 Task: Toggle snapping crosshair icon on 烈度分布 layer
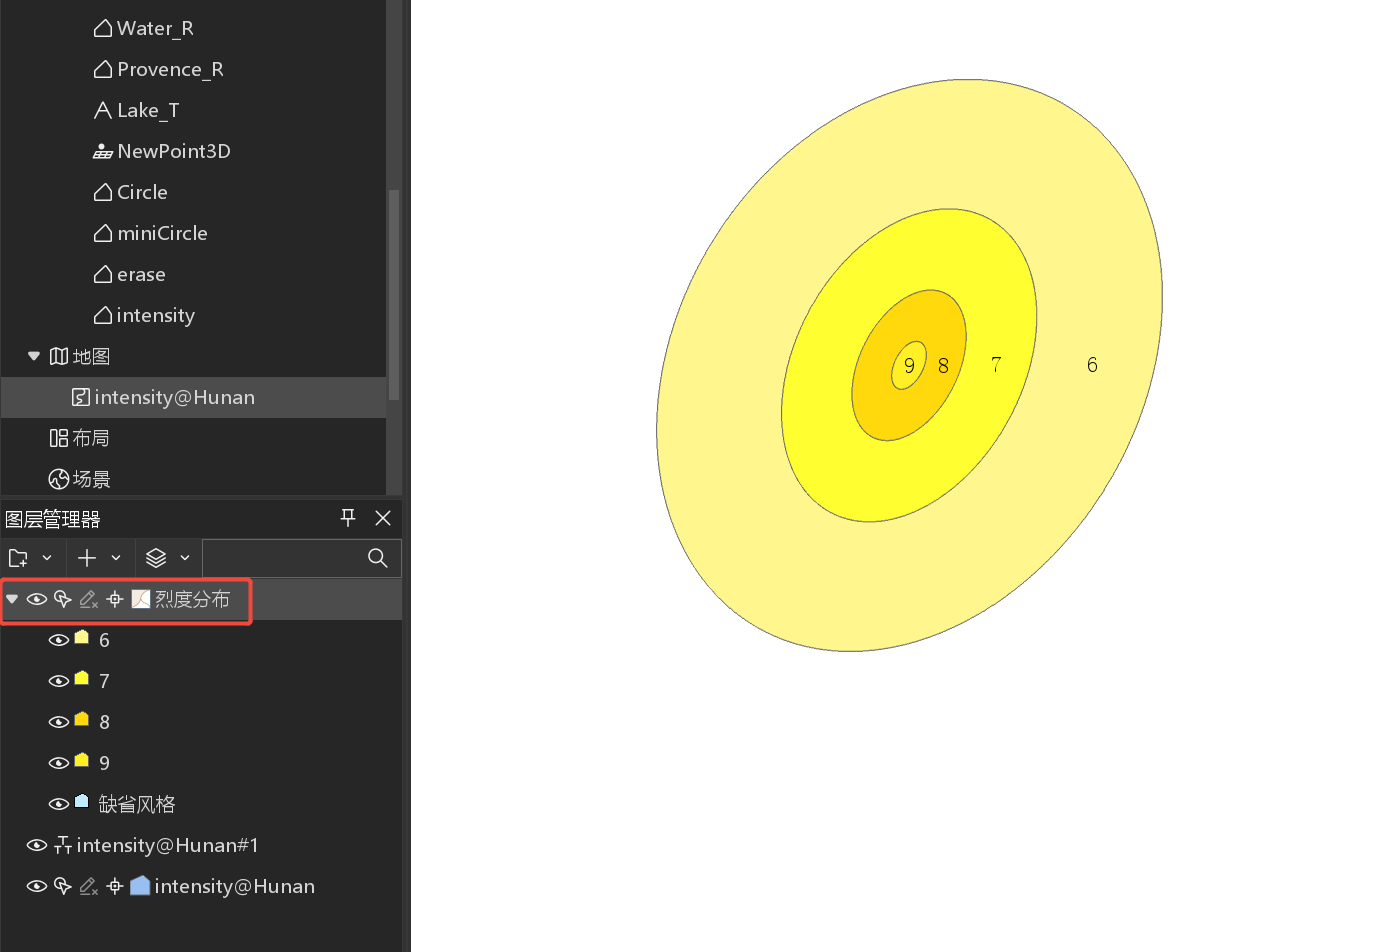(x=115, y=599)
